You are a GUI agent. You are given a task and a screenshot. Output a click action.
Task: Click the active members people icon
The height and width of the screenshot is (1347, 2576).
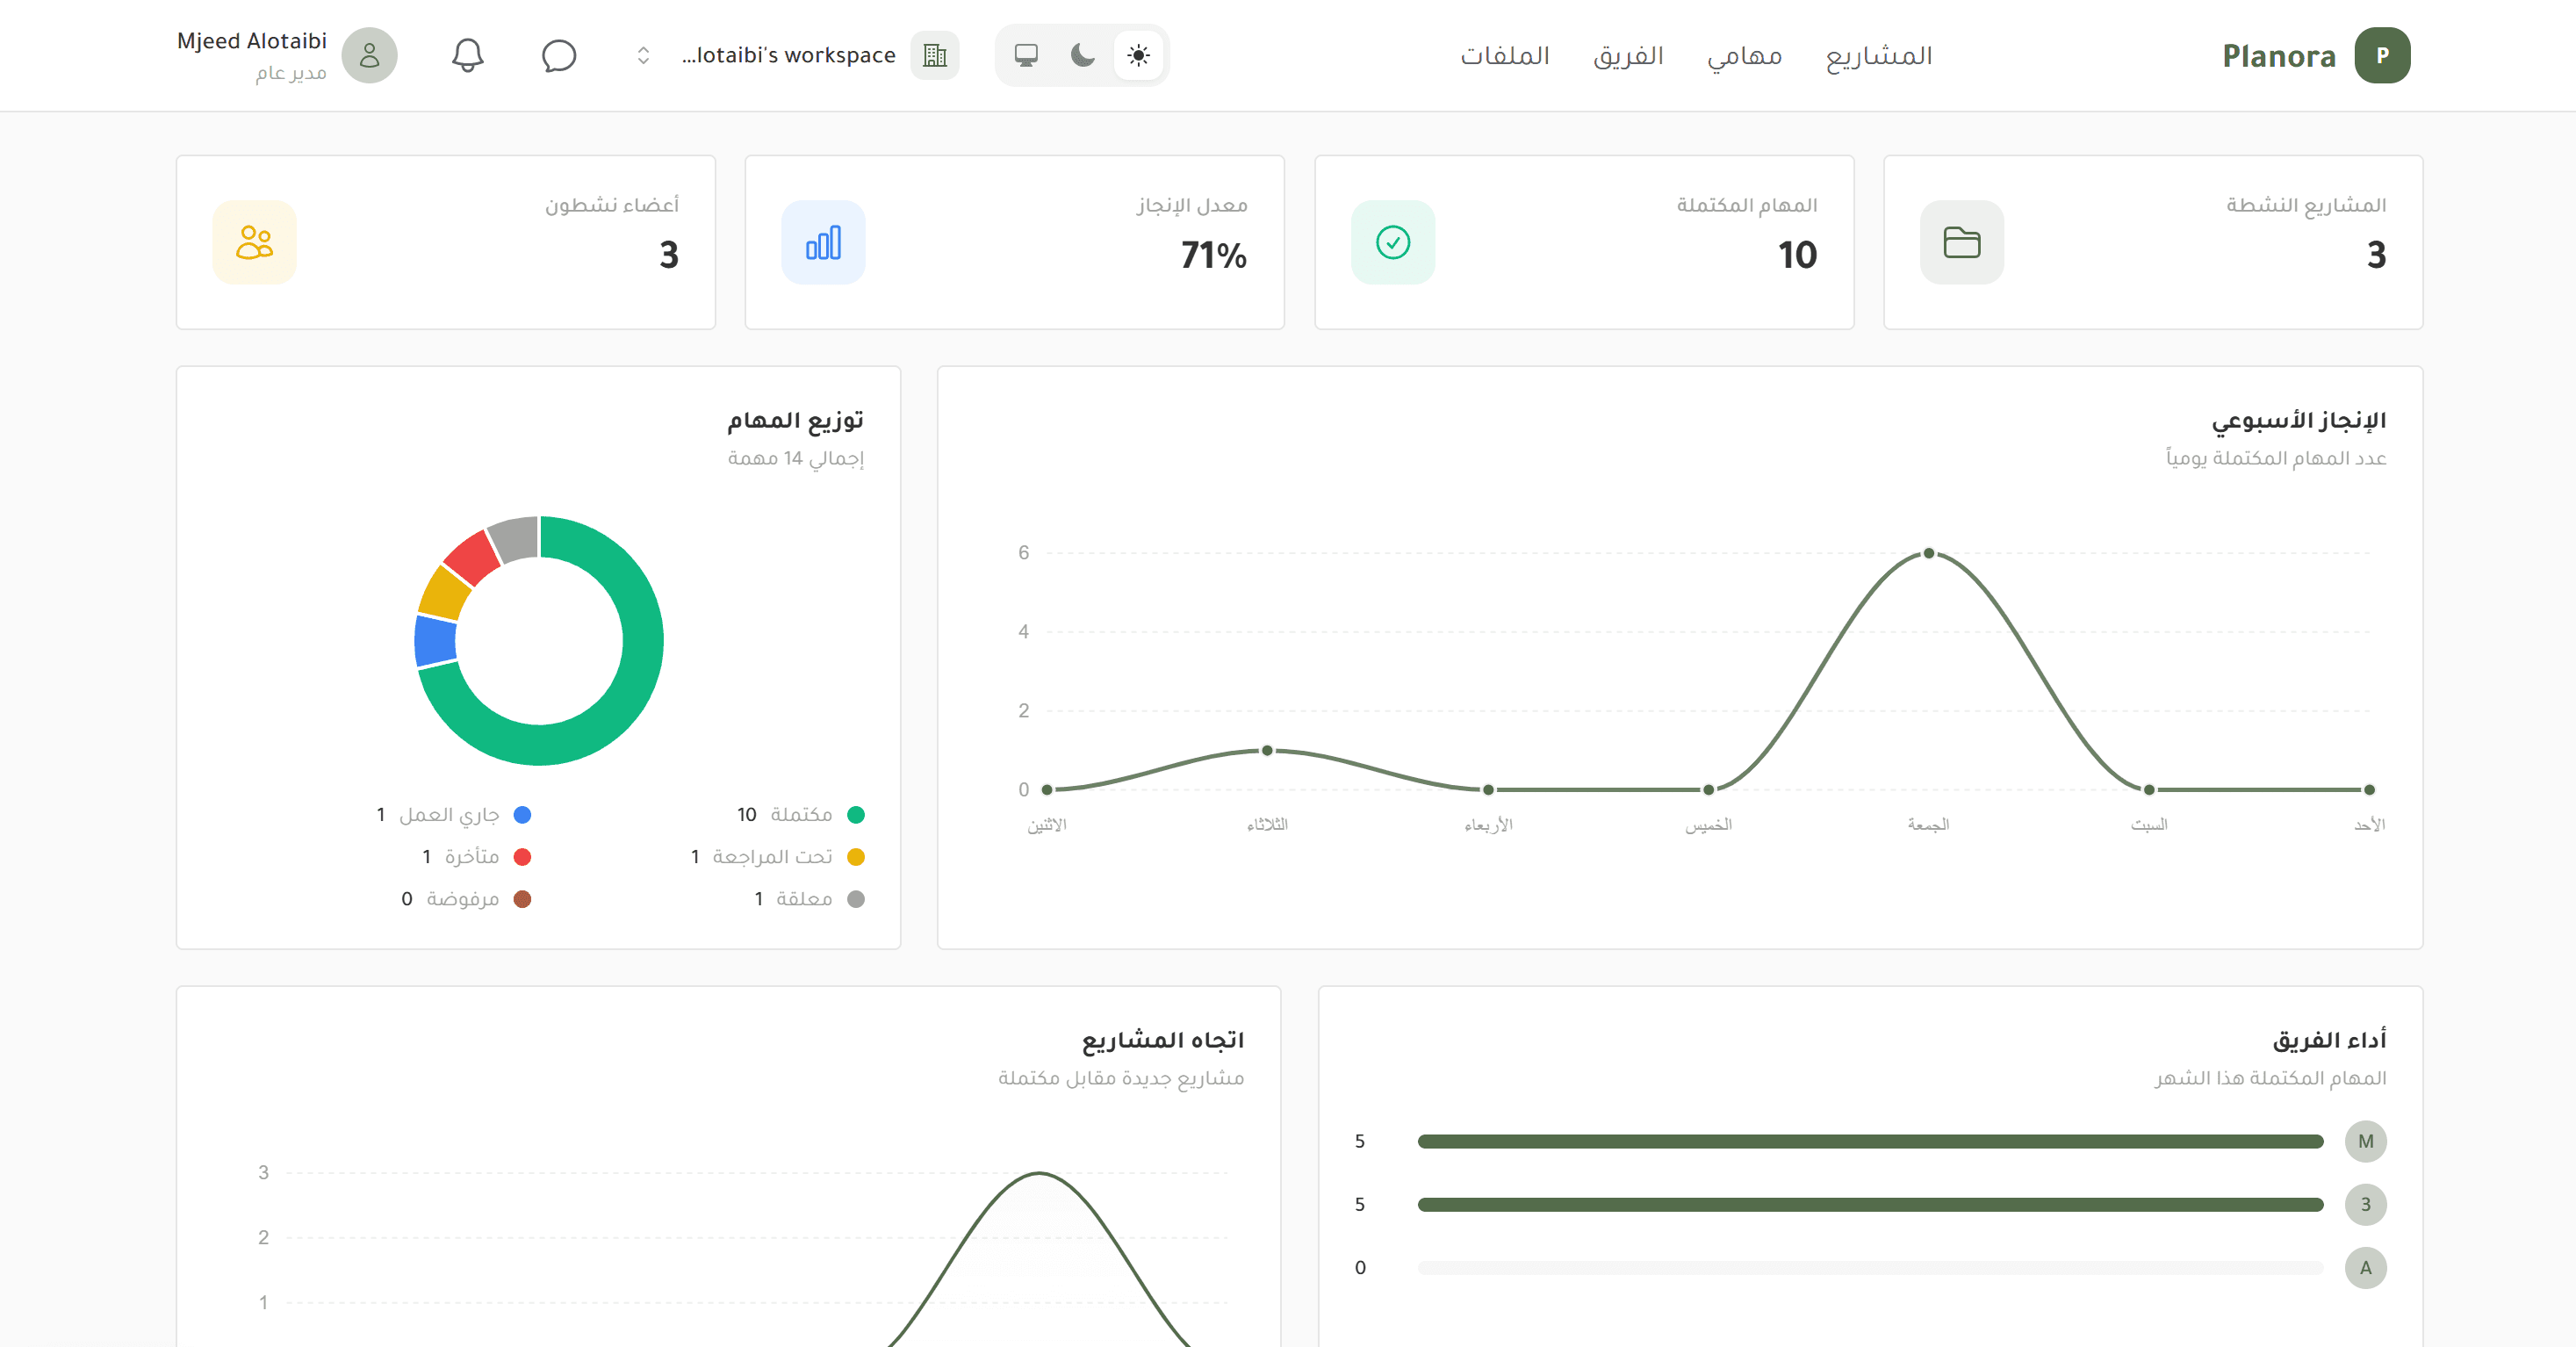(x=254, y=242)
